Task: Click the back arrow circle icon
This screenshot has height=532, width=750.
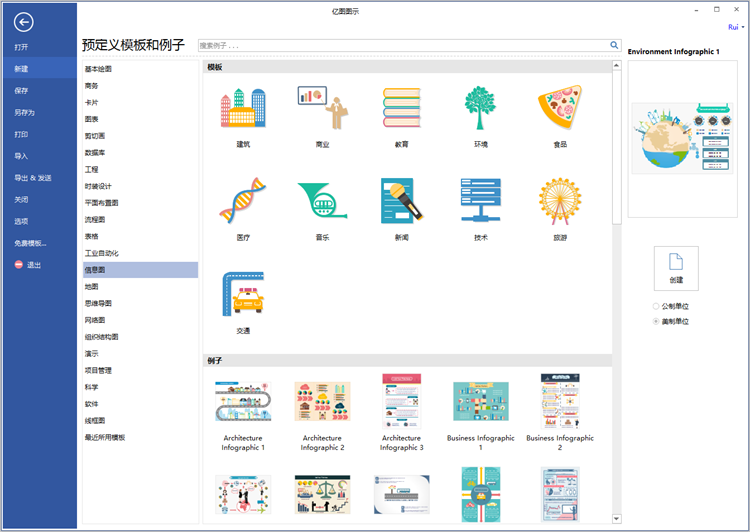Action: [23, 22]
